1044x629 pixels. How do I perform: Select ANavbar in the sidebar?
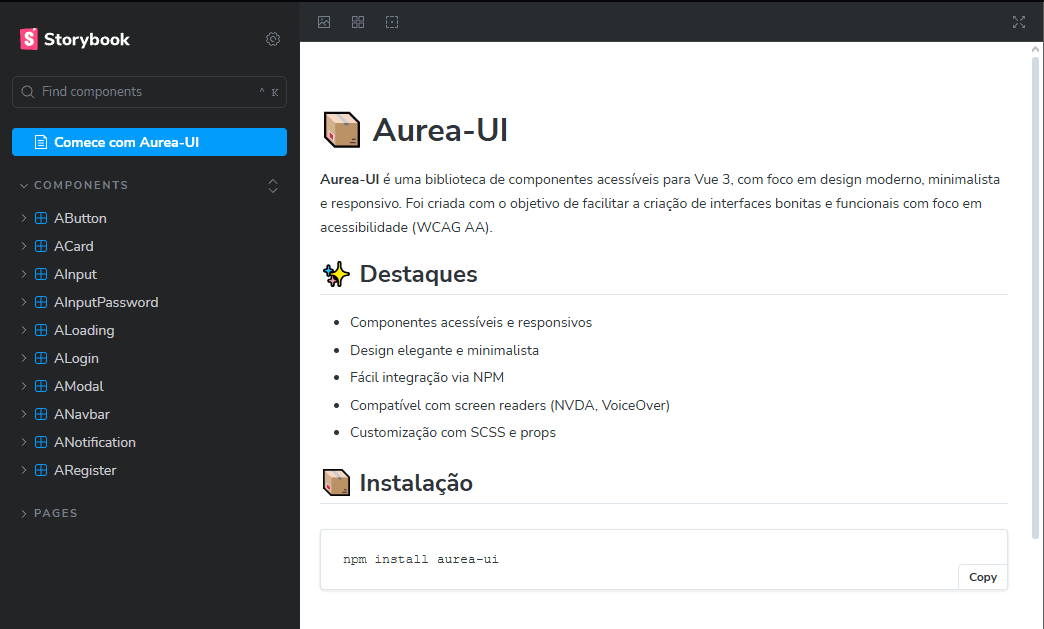coord(82,414)
